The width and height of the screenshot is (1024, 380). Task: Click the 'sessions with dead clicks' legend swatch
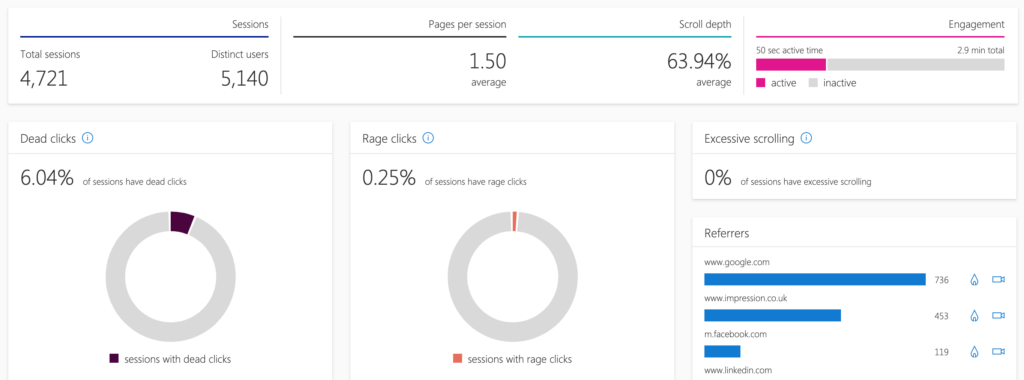(114, 358)
